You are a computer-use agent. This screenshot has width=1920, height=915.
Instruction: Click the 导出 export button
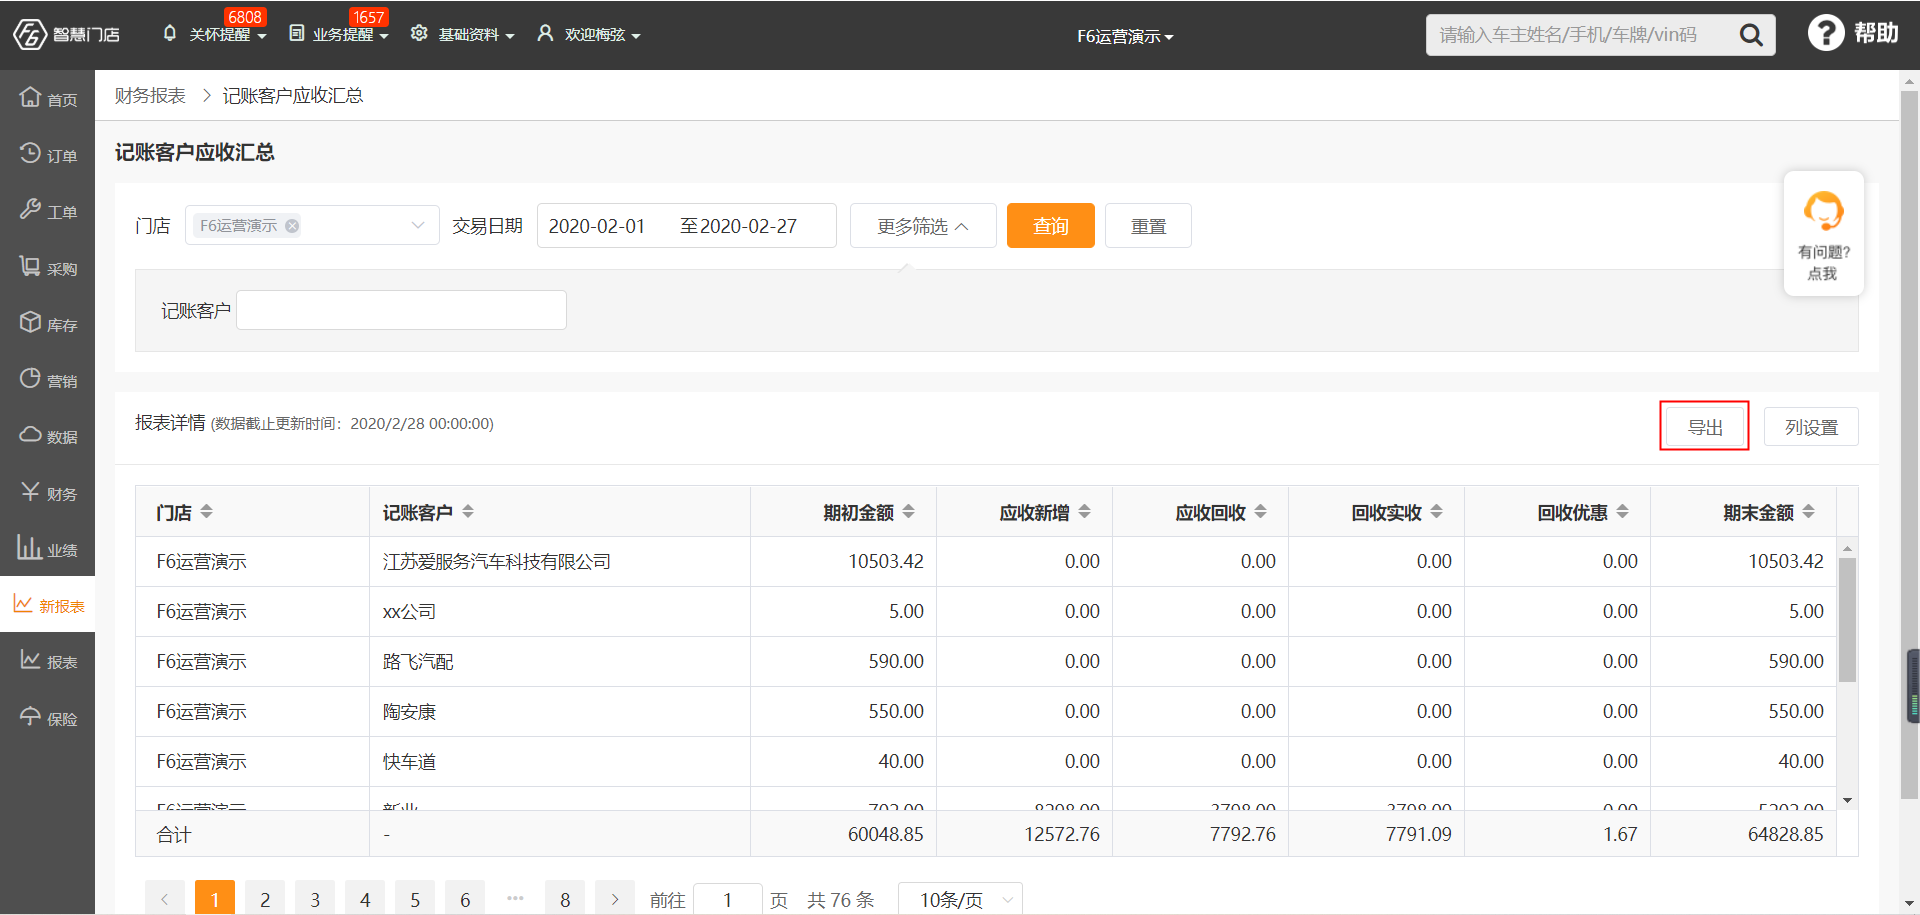1705,427
